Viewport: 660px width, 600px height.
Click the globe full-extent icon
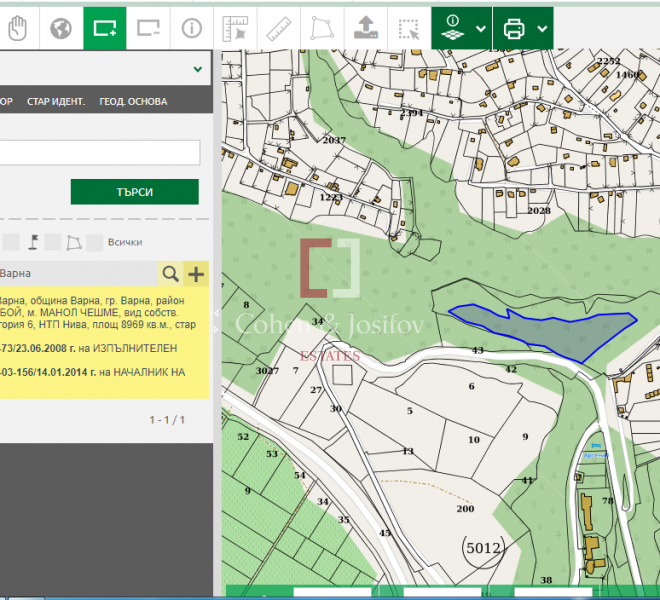pos(61,29)
